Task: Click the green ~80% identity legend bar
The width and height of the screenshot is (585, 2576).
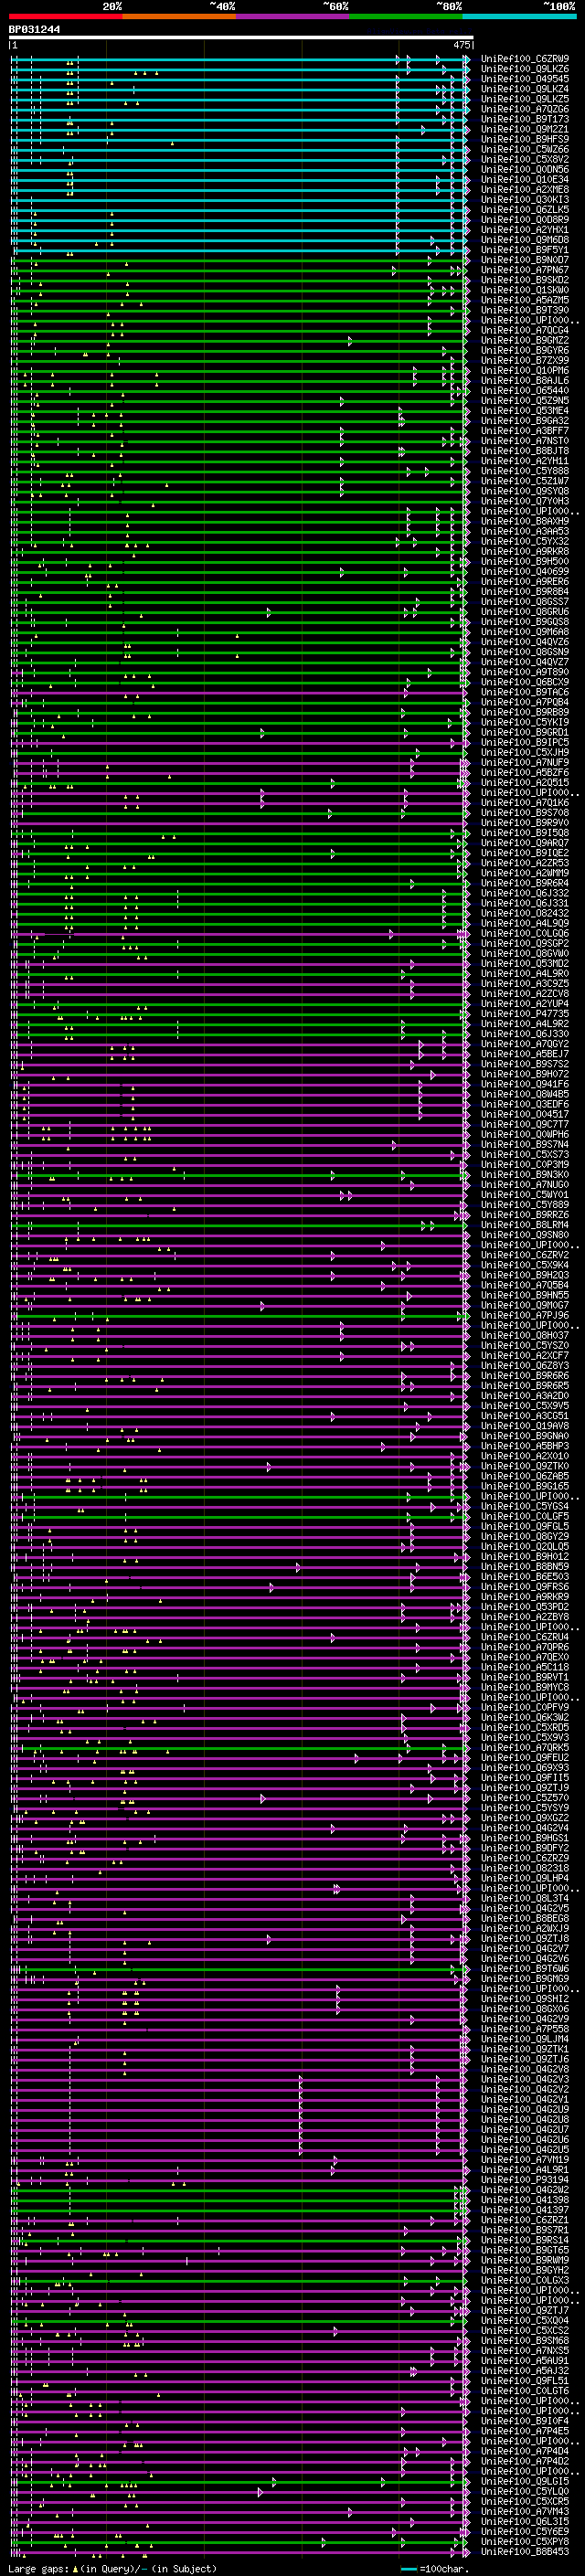Action: pyautogui.click(x=406, y=16)
